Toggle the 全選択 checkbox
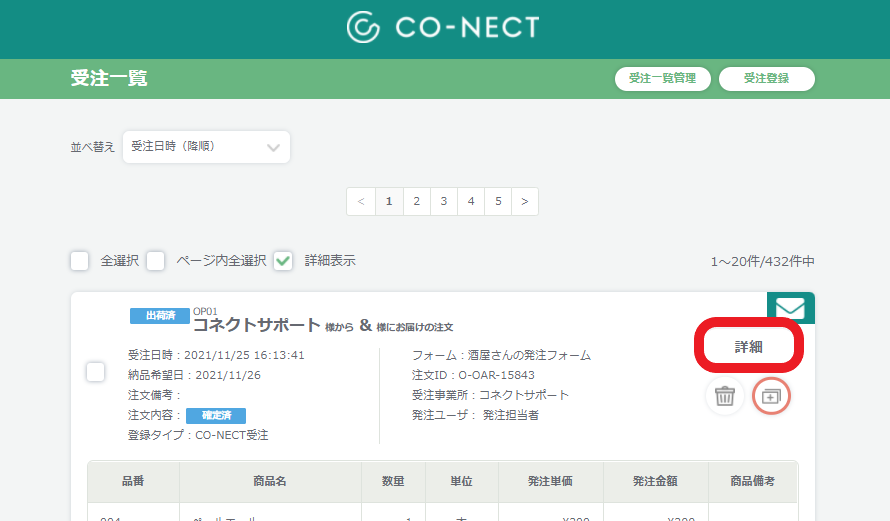 79,261
